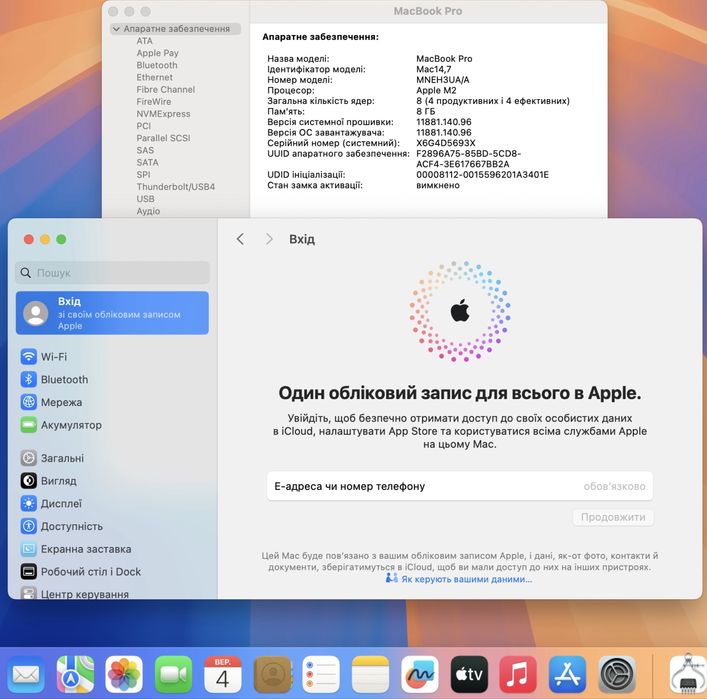This screenshot has height=699, width=707.
Task: Select NVMExpress in System Information sidebar
Action: (163, 114)
